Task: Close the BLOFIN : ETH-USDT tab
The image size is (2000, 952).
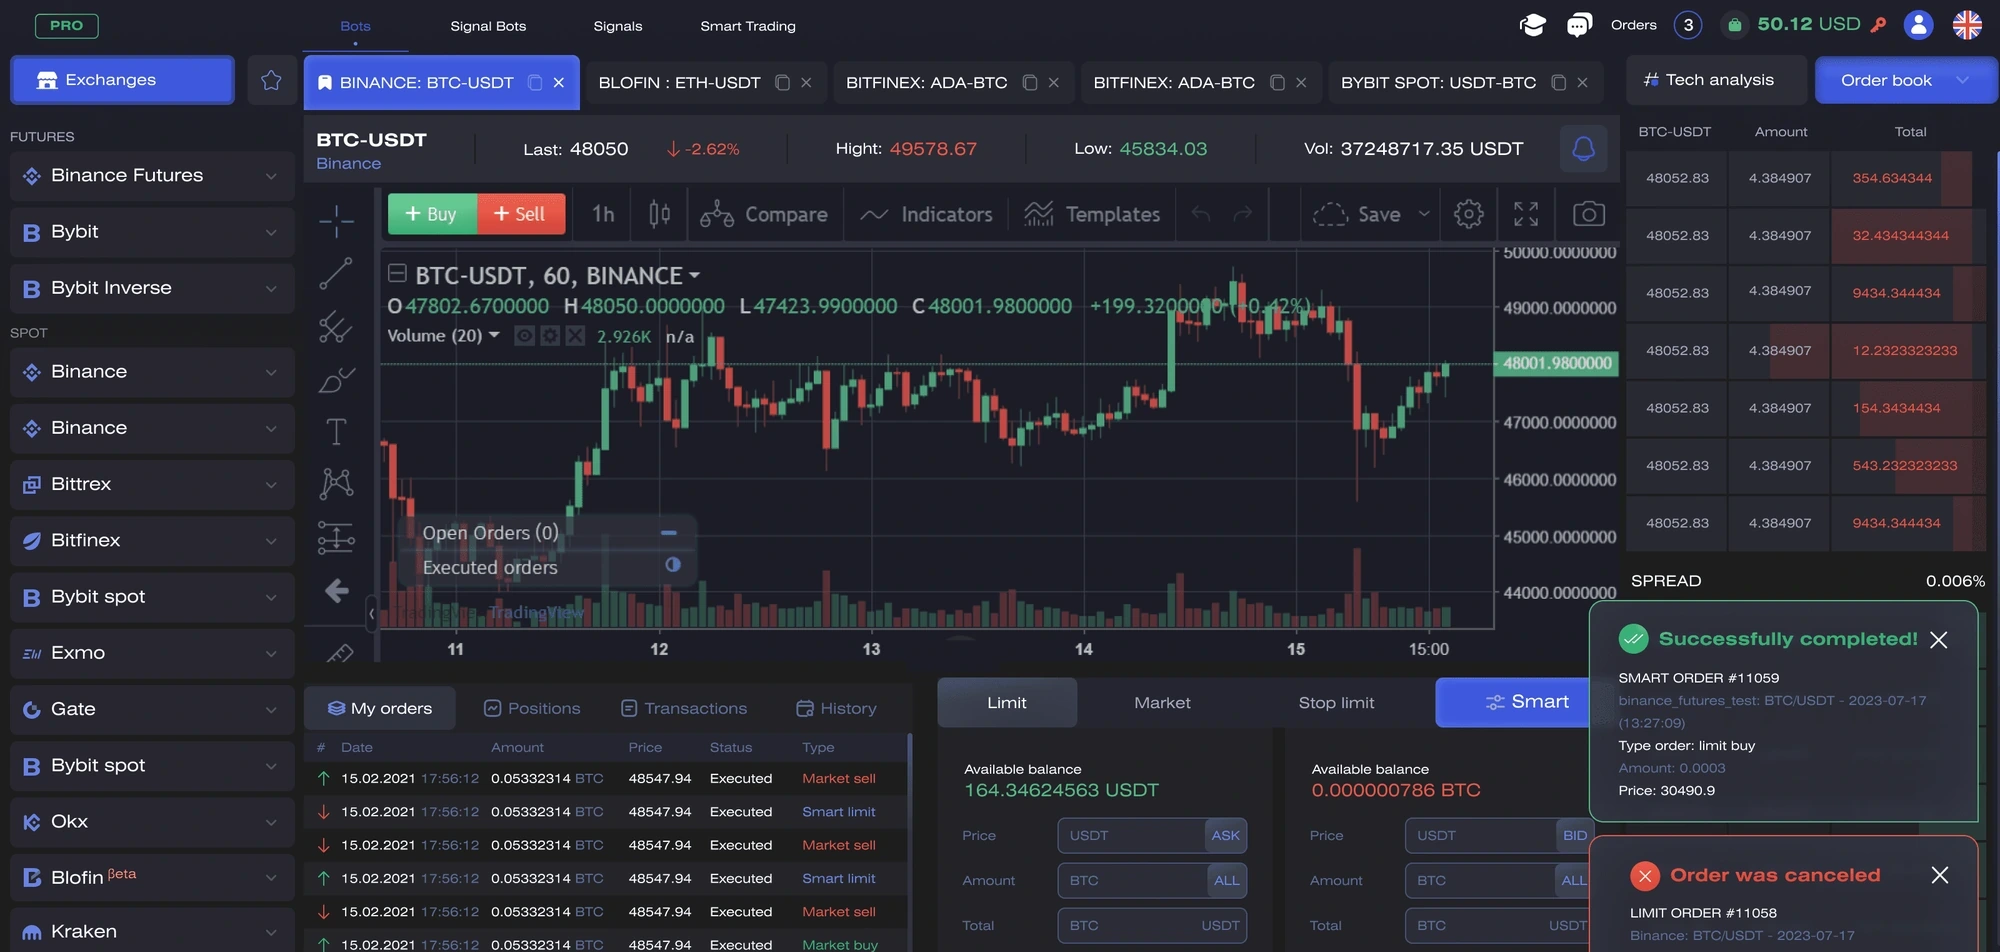Action: (x=806, y=83)
